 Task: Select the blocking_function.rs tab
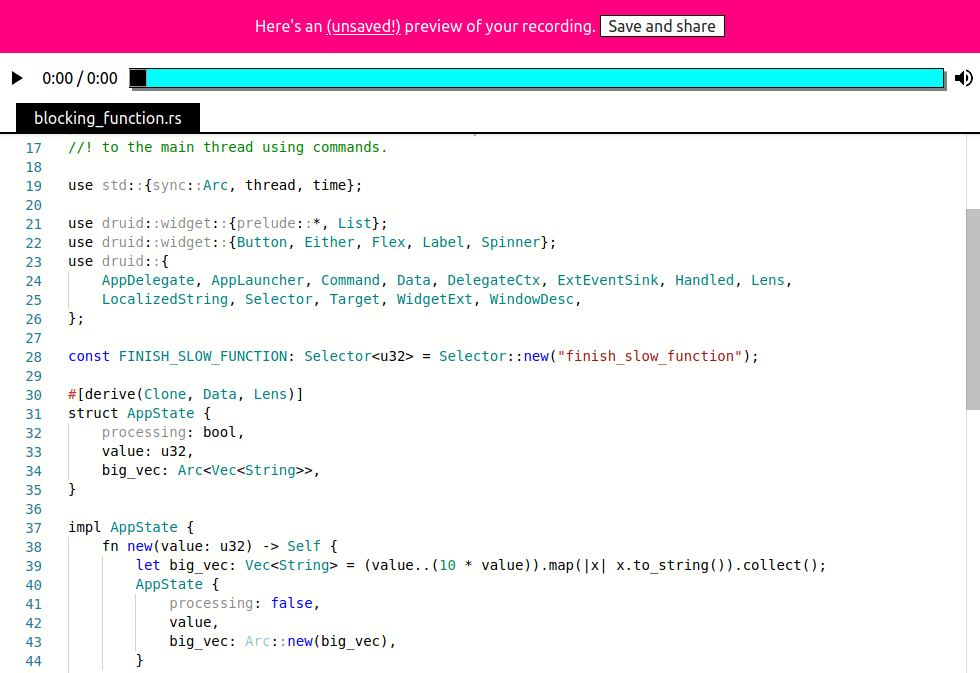tap(108, 118)
